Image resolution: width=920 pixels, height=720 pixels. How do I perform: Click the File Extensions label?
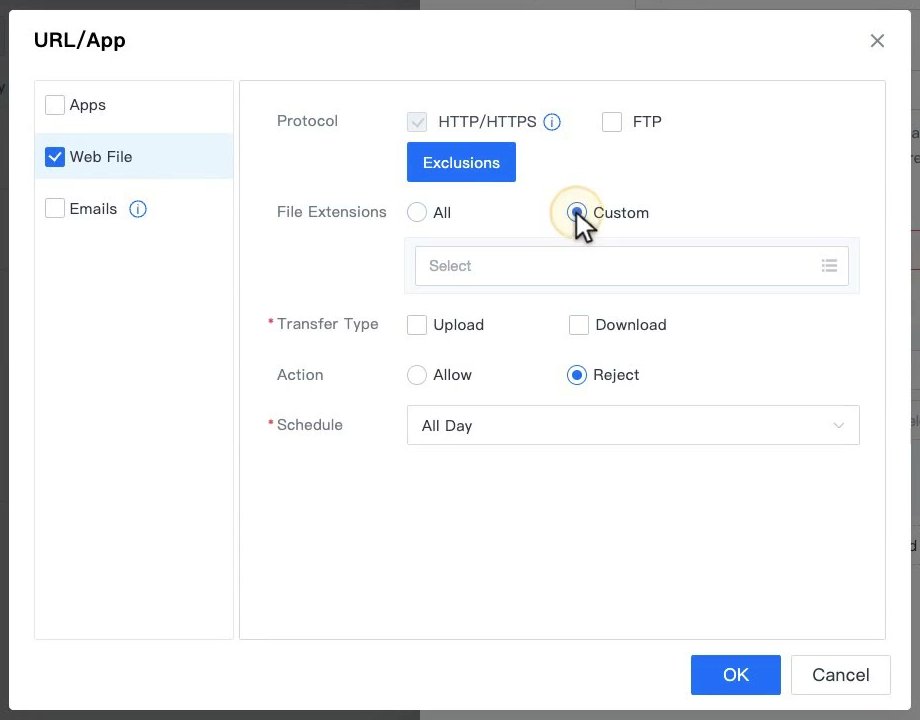[x=332, y=212]
